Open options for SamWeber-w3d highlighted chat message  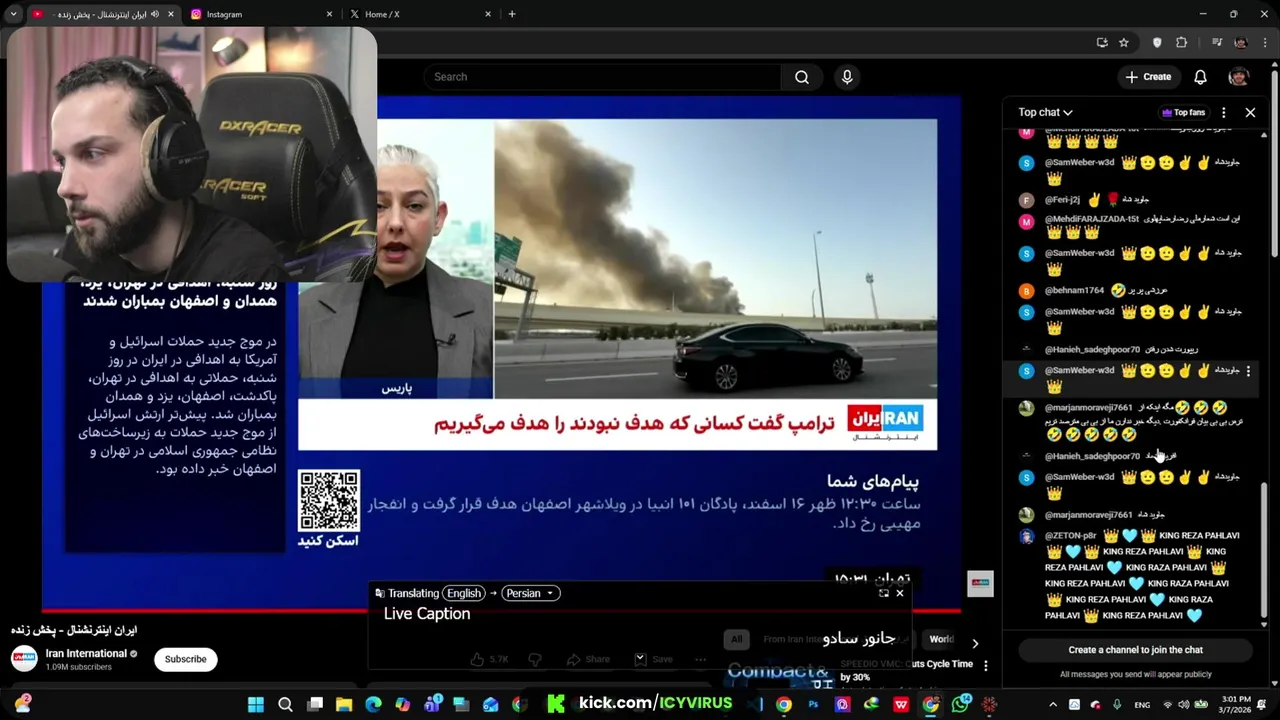click(1248, 371)
